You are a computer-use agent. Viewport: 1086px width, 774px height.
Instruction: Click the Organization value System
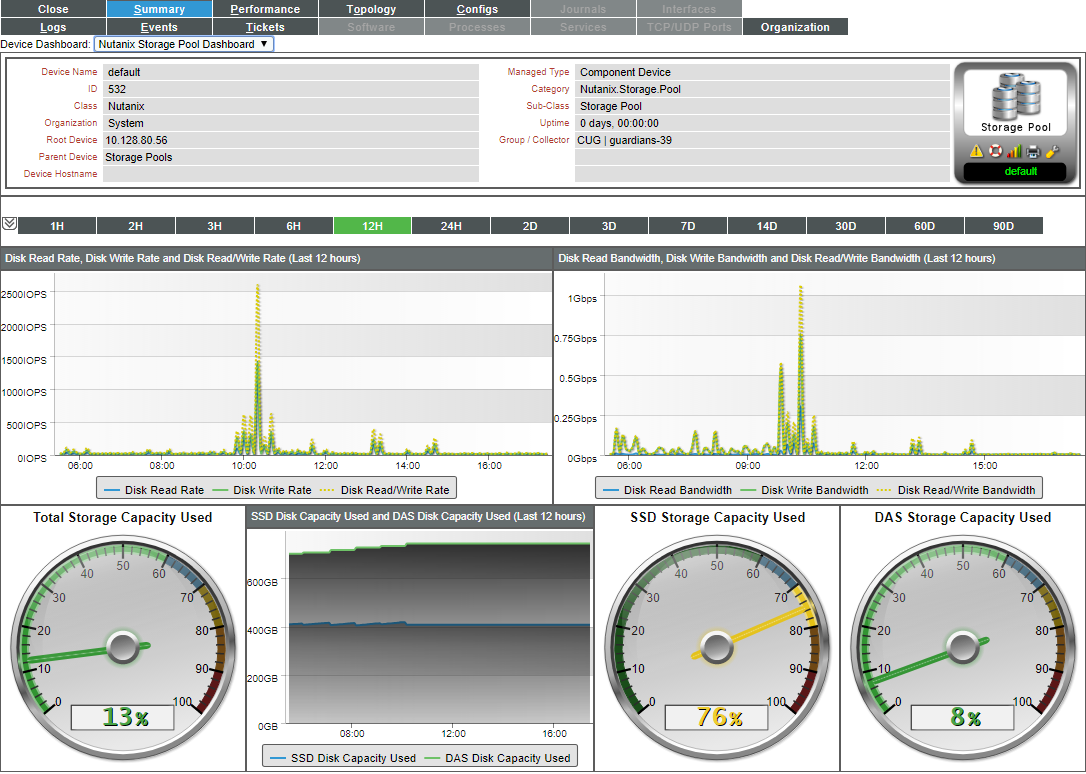(126, 123)
